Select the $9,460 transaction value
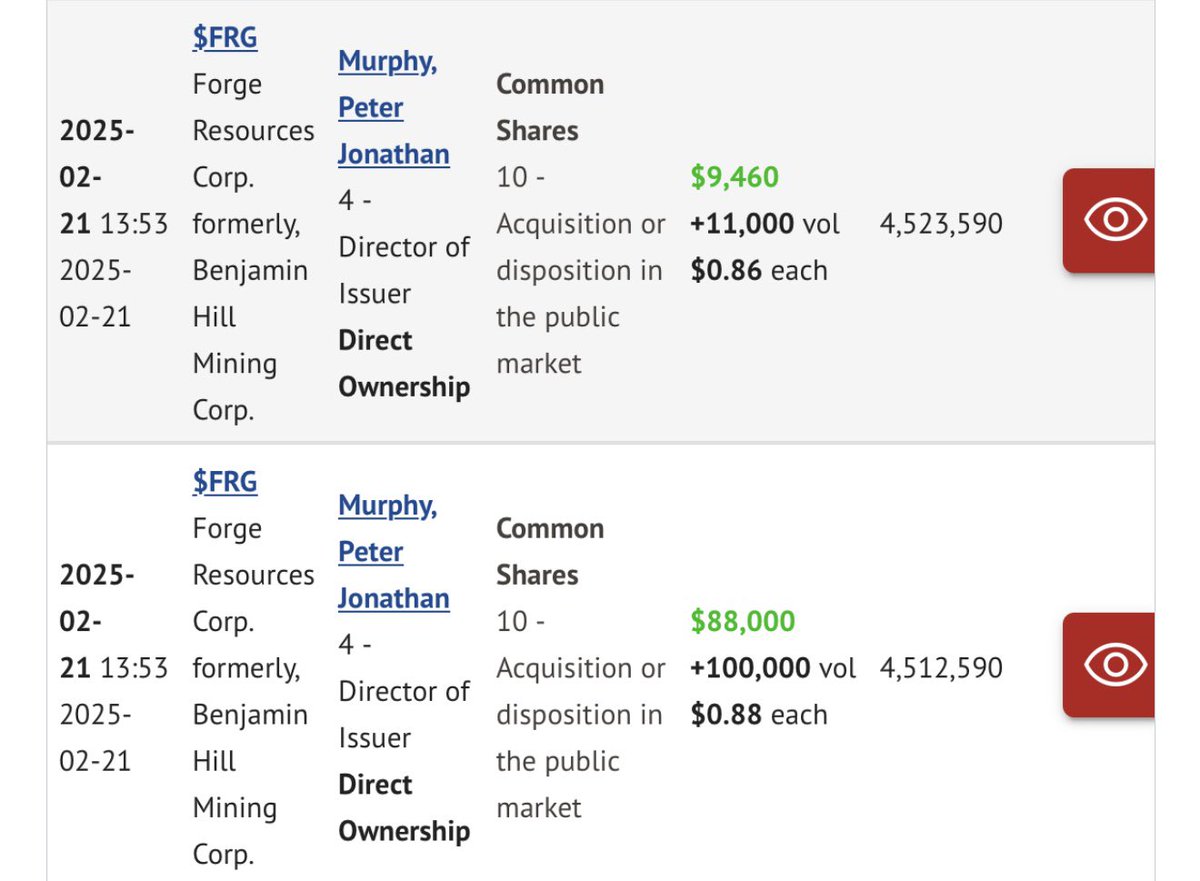1200x881 pixels. click(735, 177)
